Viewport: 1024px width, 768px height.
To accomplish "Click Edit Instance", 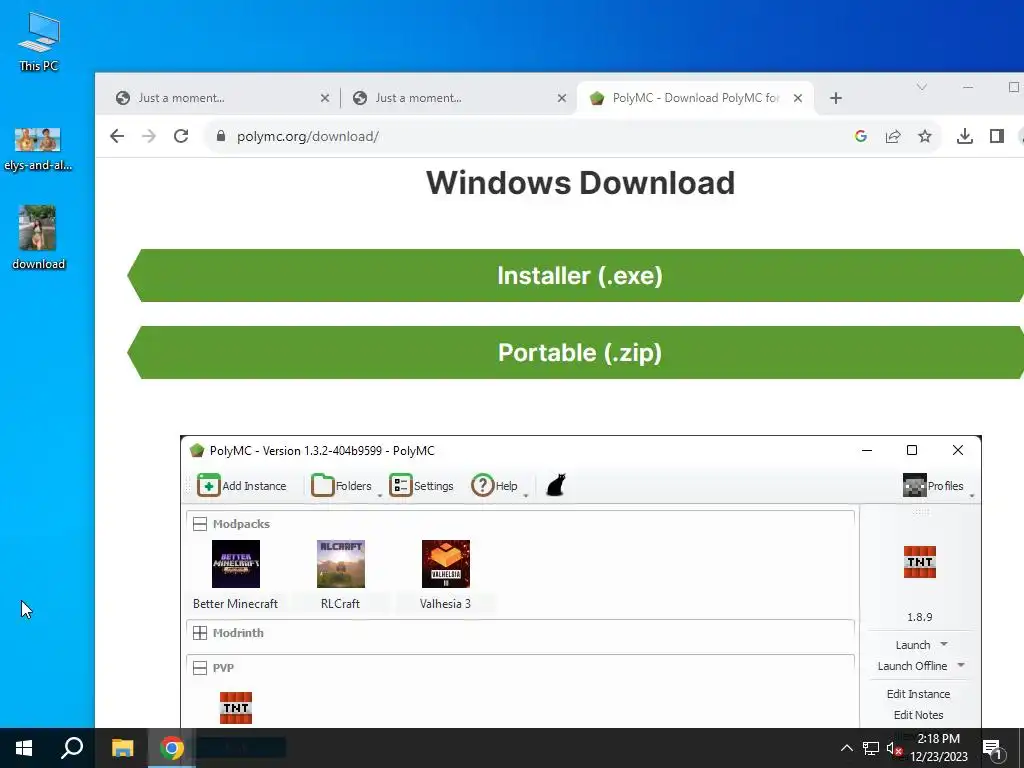I will (x=918, y=694).
